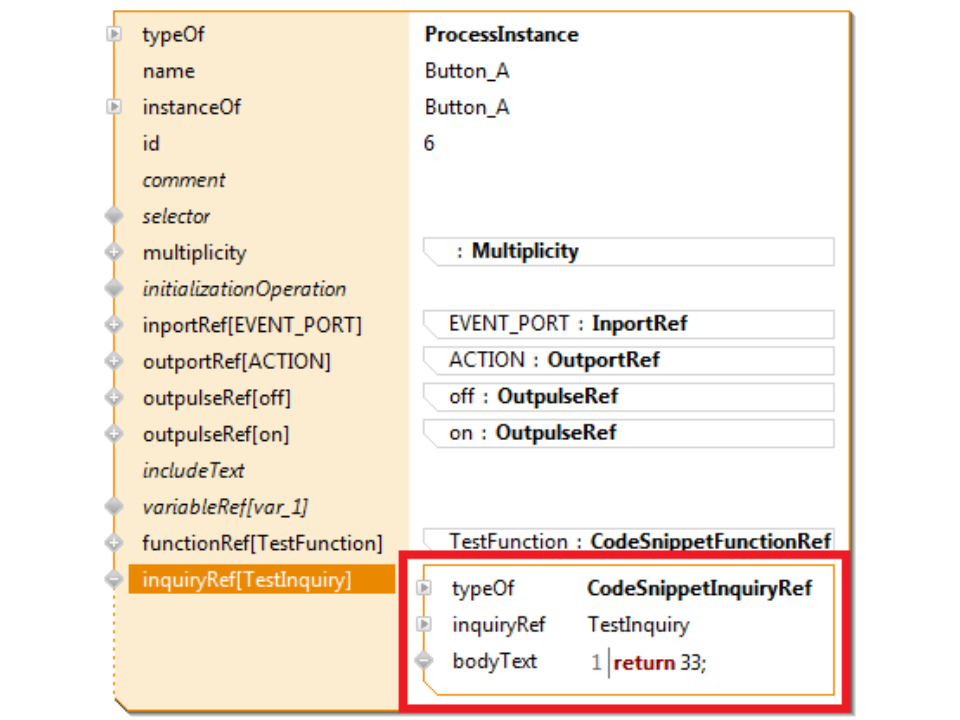This screenshot has height=720, width=960.
Task: Click the name value Button_A
Action: pyautogui.click(x=467, y=71)
